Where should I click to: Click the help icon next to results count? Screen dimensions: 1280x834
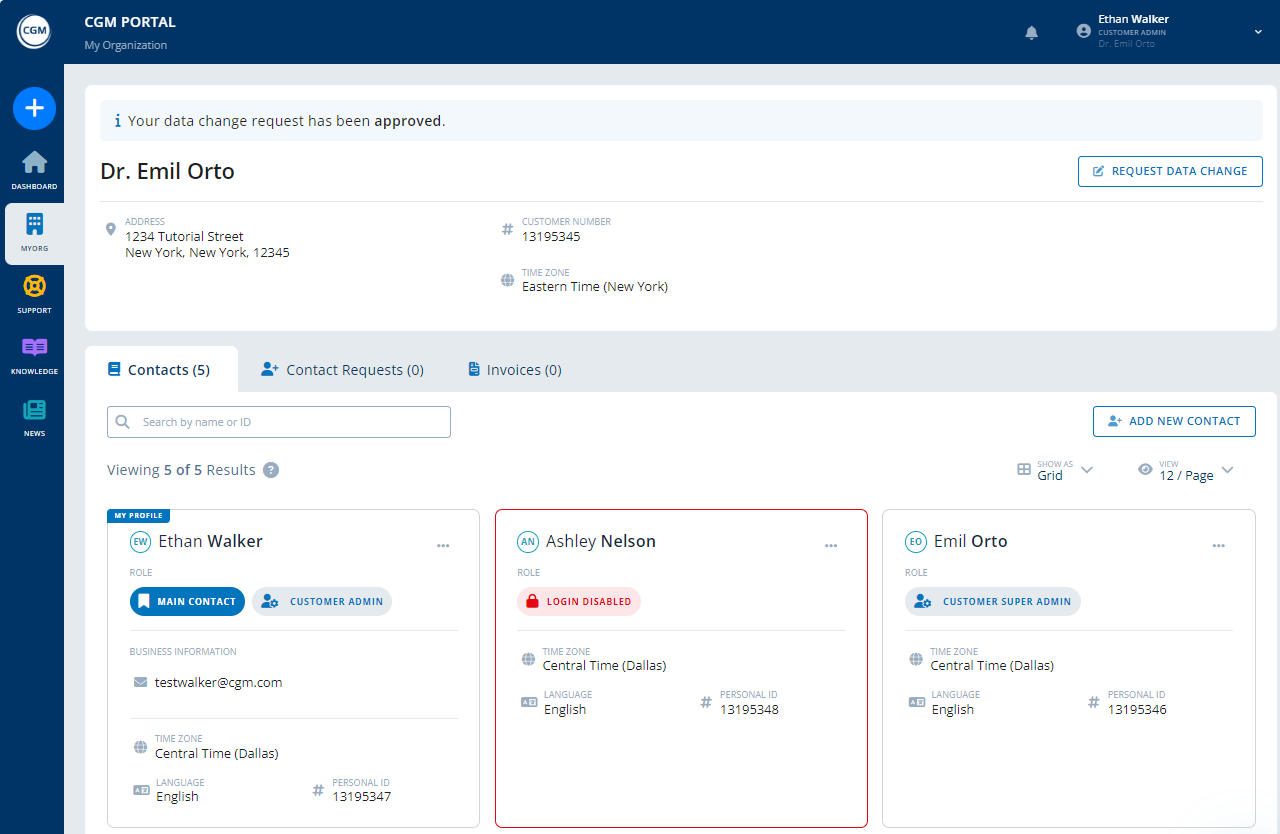(x=270, y=469)
